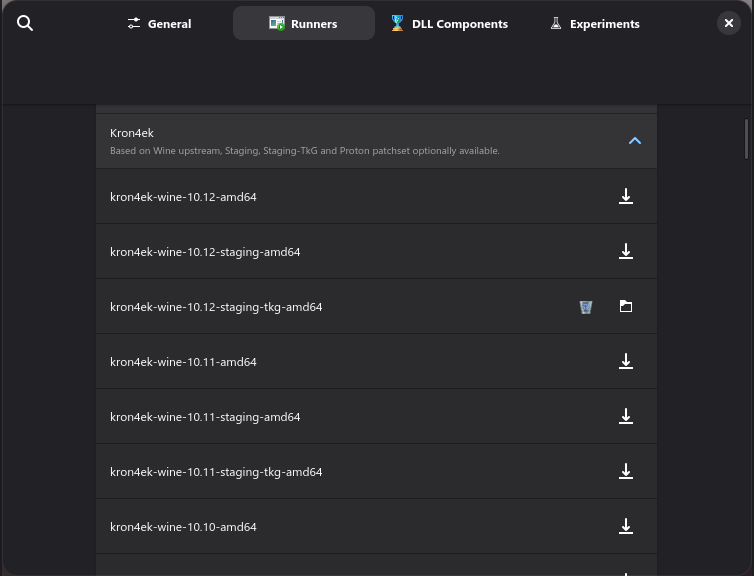Switch to the General tab
Screen dimensions: 754x576
[x=159, y=23]
